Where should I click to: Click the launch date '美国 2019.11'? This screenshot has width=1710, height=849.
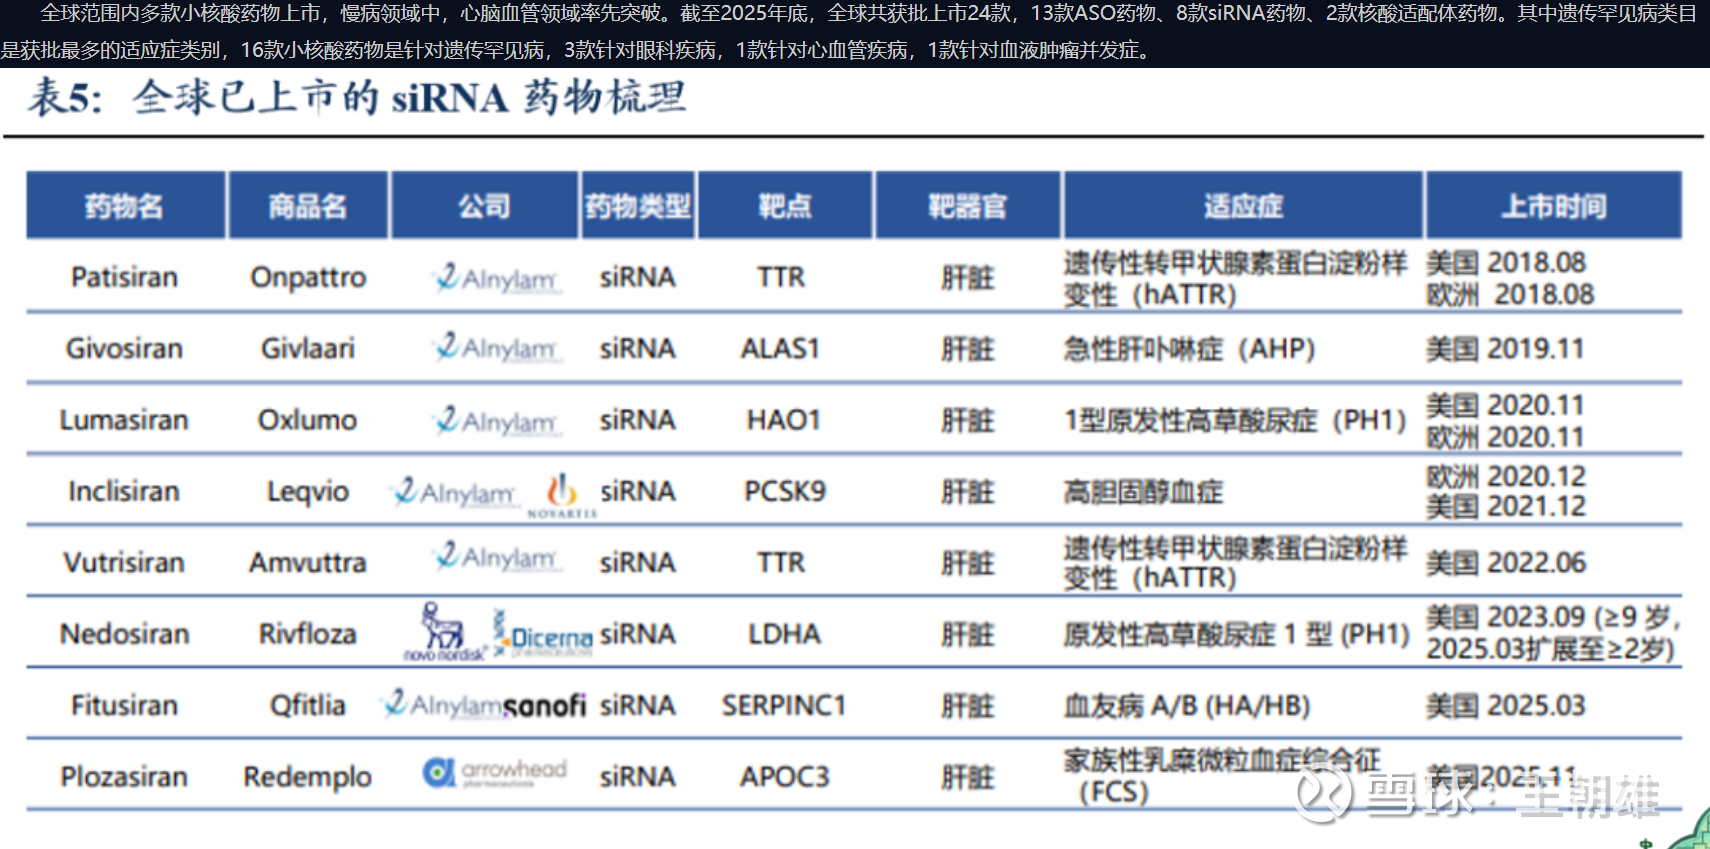coord(1505,348)
